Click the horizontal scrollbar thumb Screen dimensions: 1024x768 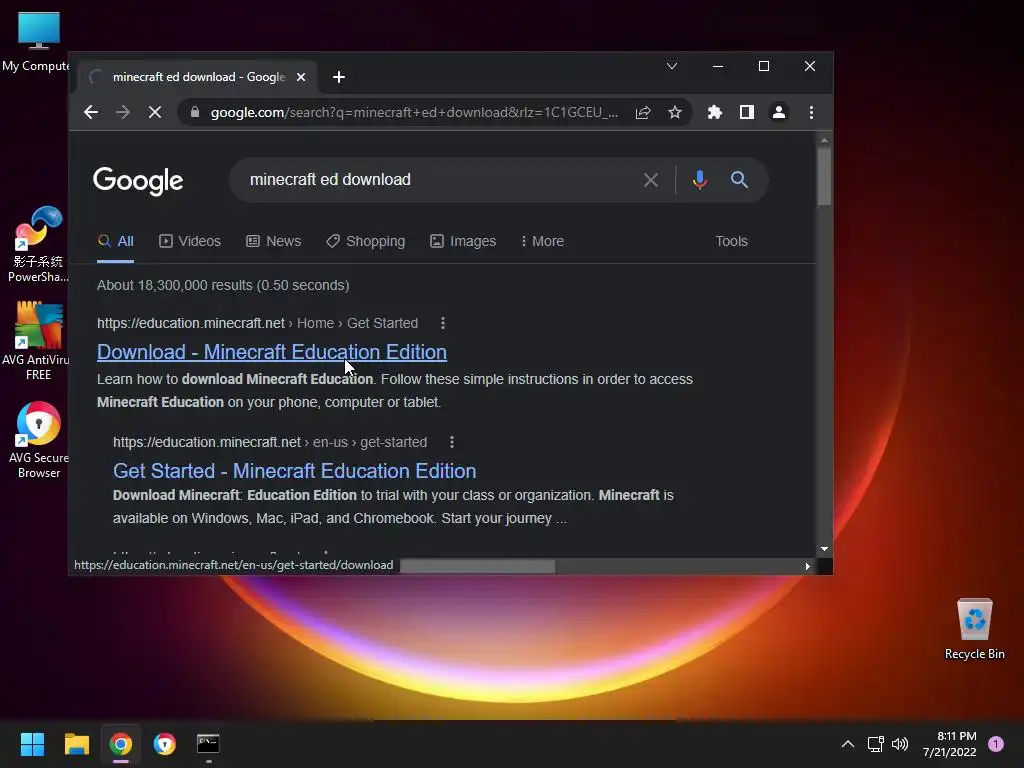coord(478,566)
